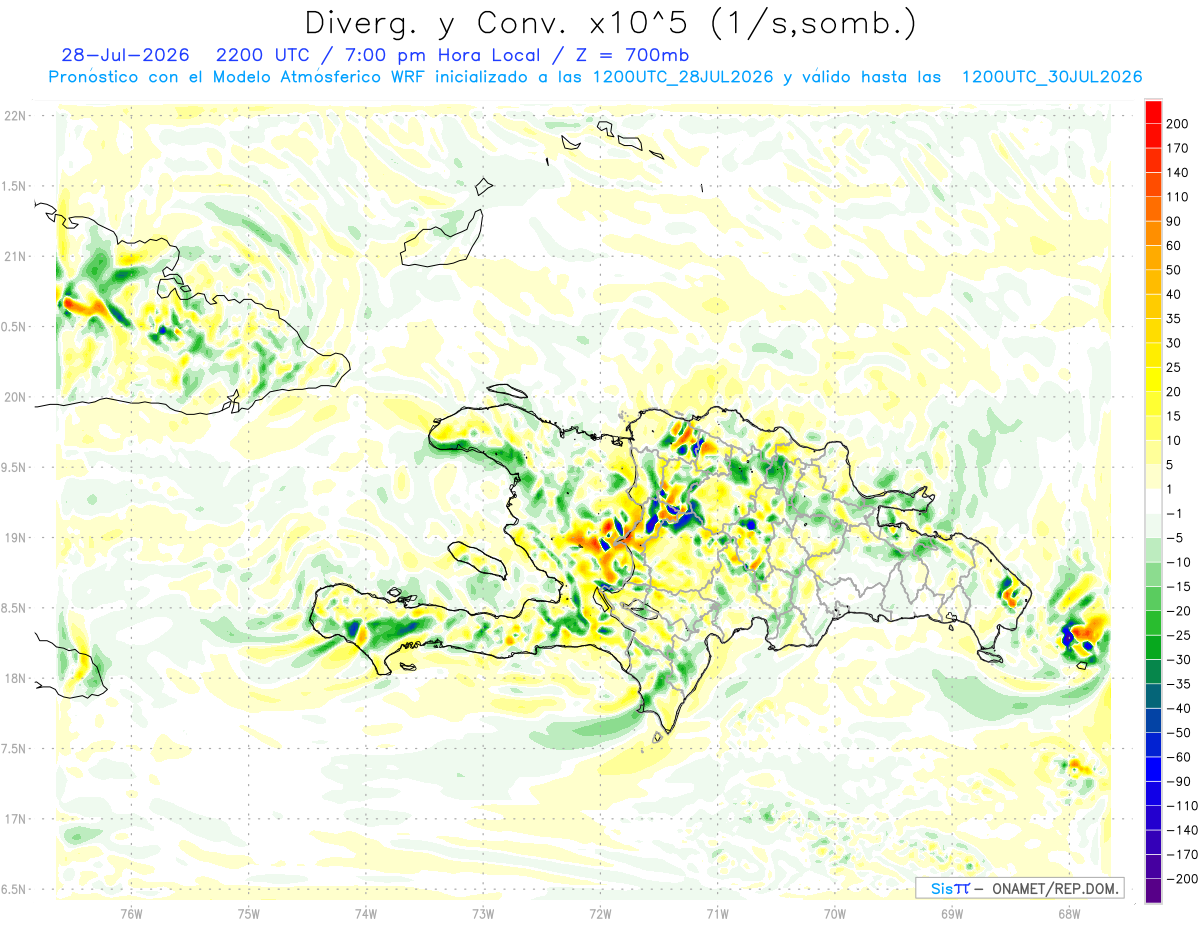Click the '17N' latitude label
Viewport: 1200px width, 927px height.
tap(14, 819)
